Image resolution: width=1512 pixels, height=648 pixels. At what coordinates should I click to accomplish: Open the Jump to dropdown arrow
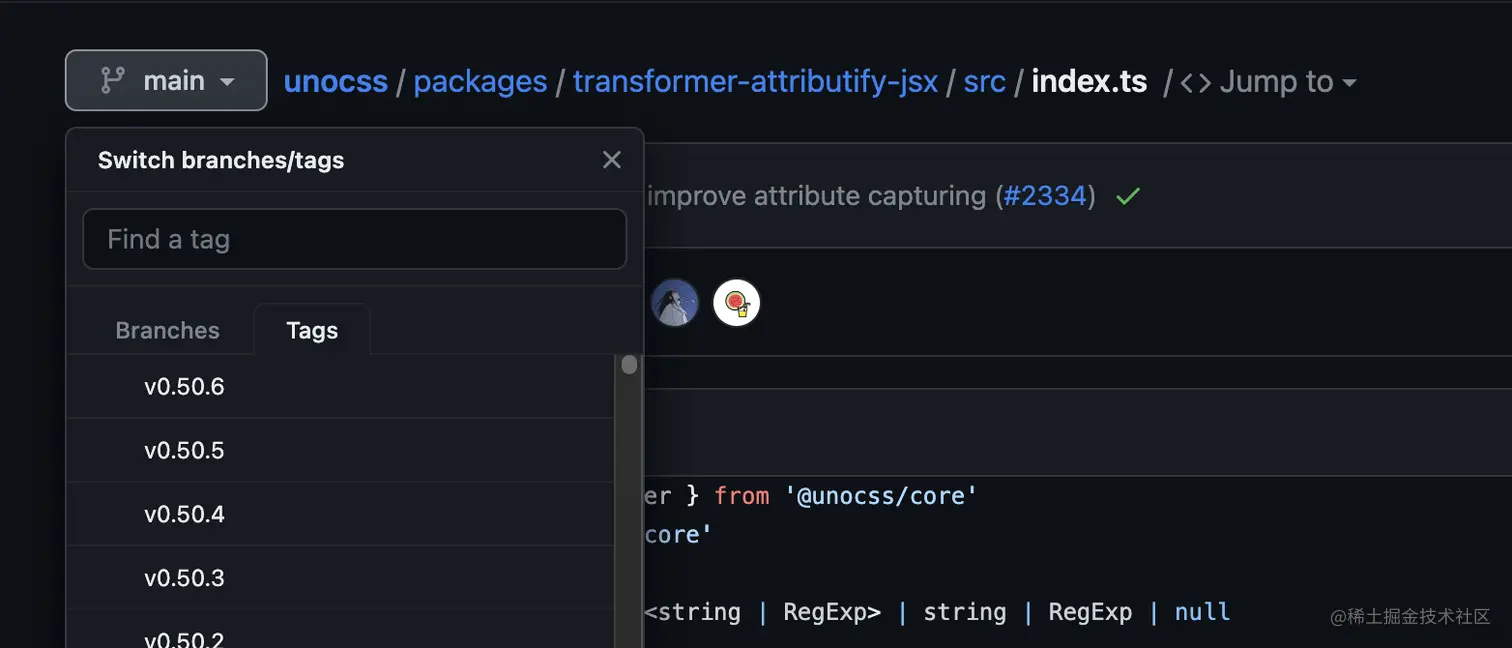pyautogui.click(x=1349, y=83)
